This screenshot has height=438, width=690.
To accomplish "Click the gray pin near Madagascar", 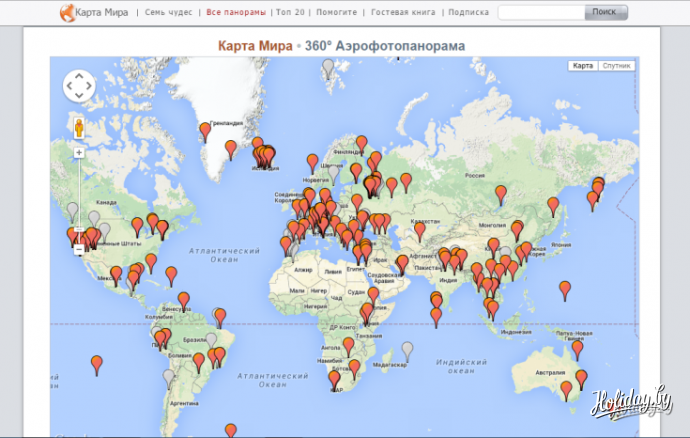I will [x=407, y=349].
